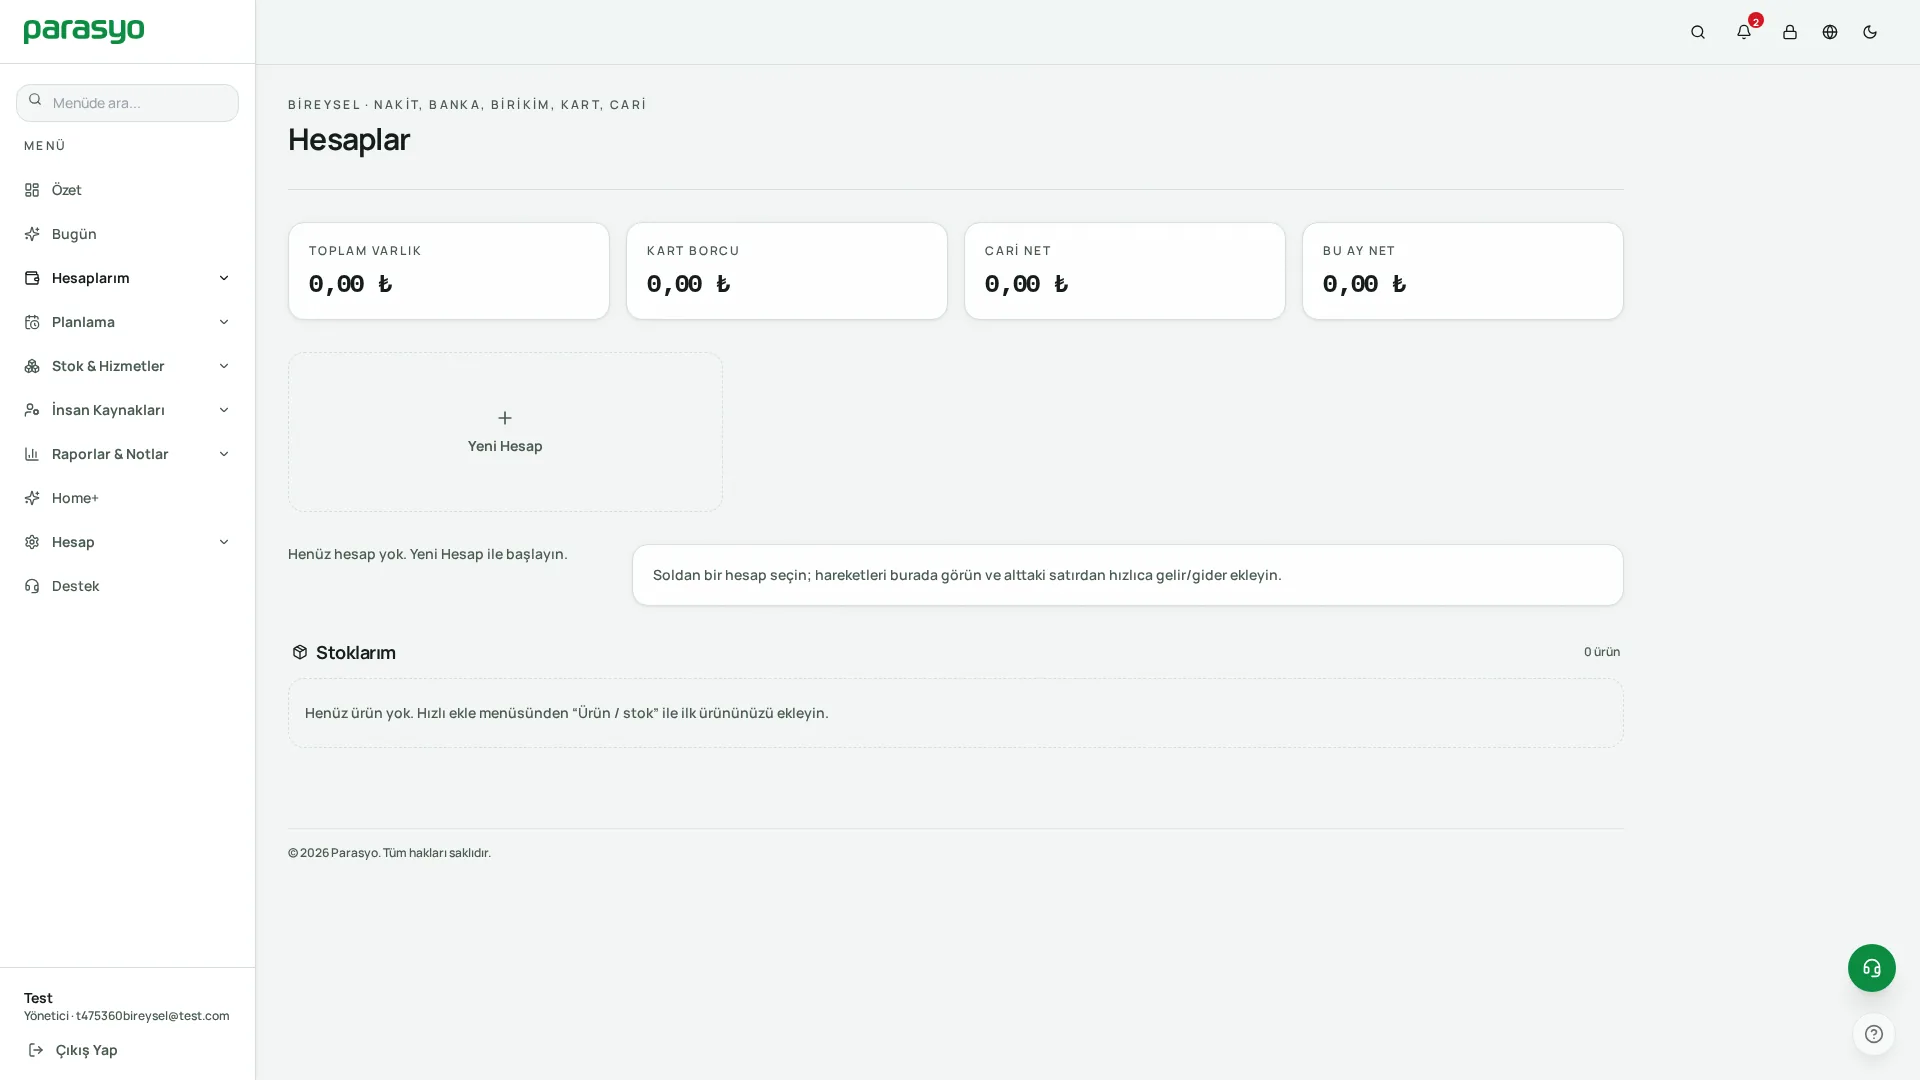
Task: Click the Hesap gear icon
Action: 32,542
